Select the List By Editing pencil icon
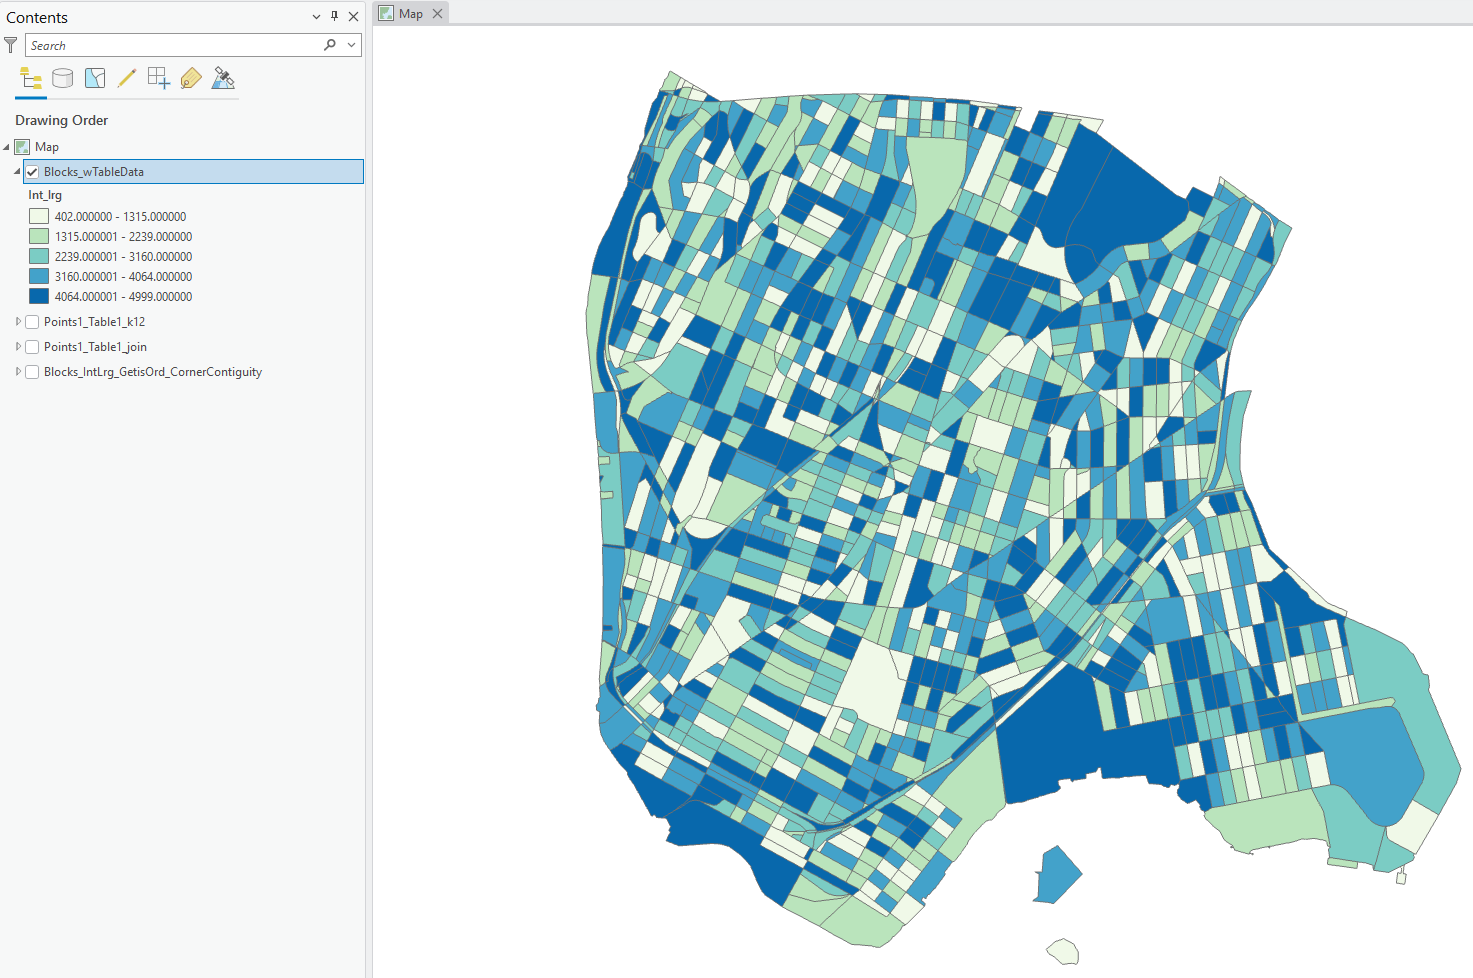Viewport: 1473px width, 978px height. pos(126,78)
